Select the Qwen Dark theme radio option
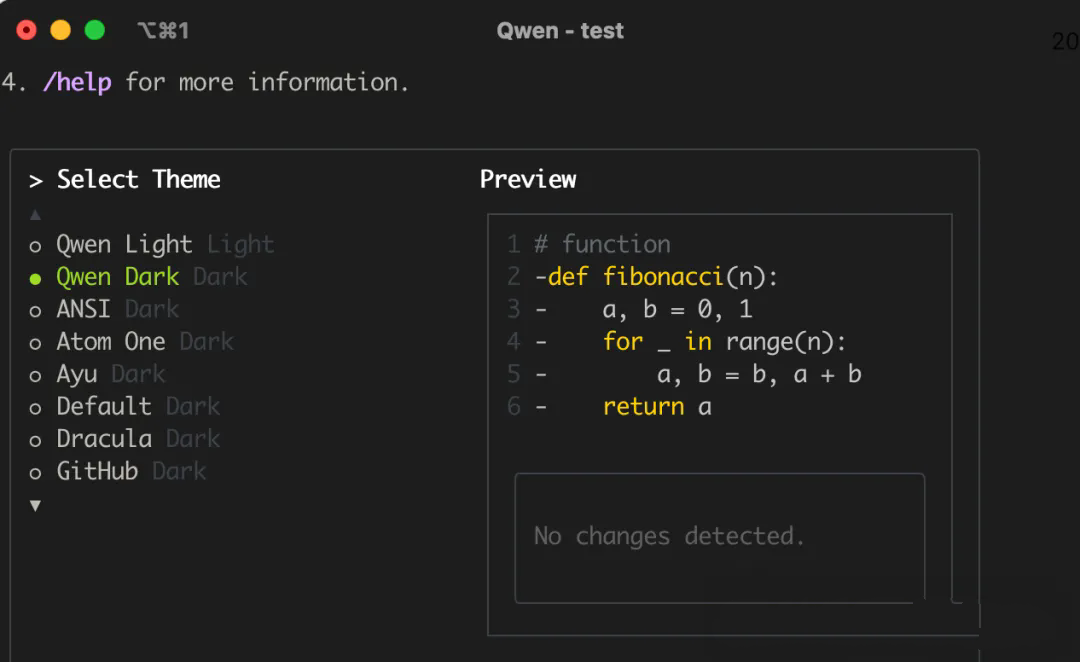The width and height of the screenshot is (1080, 662). pos(138,277)
